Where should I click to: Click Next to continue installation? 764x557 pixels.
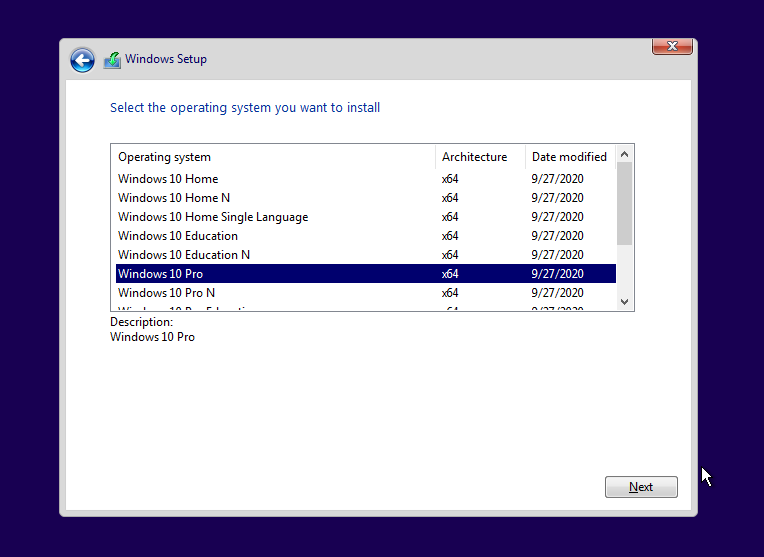coord(641,487)
